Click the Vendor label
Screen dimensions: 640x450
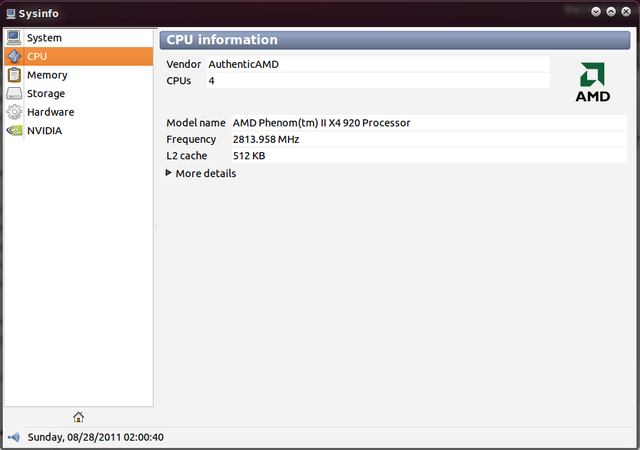point(183,64)
